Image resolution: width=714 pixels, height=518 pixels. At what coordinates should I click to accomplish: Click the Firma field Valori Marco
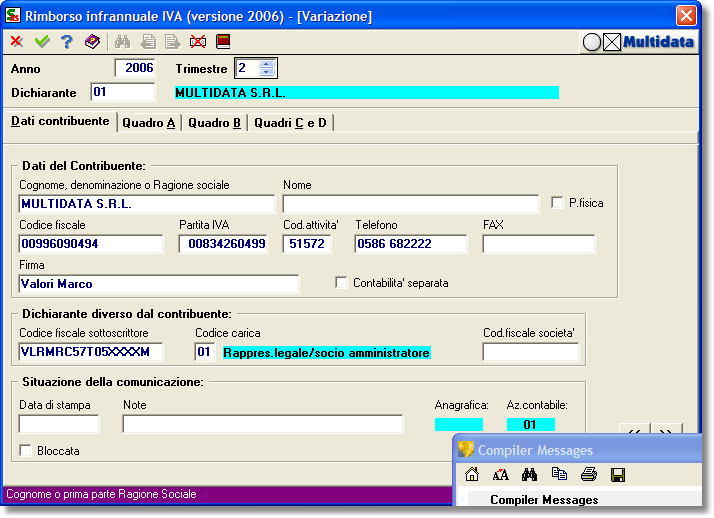coord(158,284)
